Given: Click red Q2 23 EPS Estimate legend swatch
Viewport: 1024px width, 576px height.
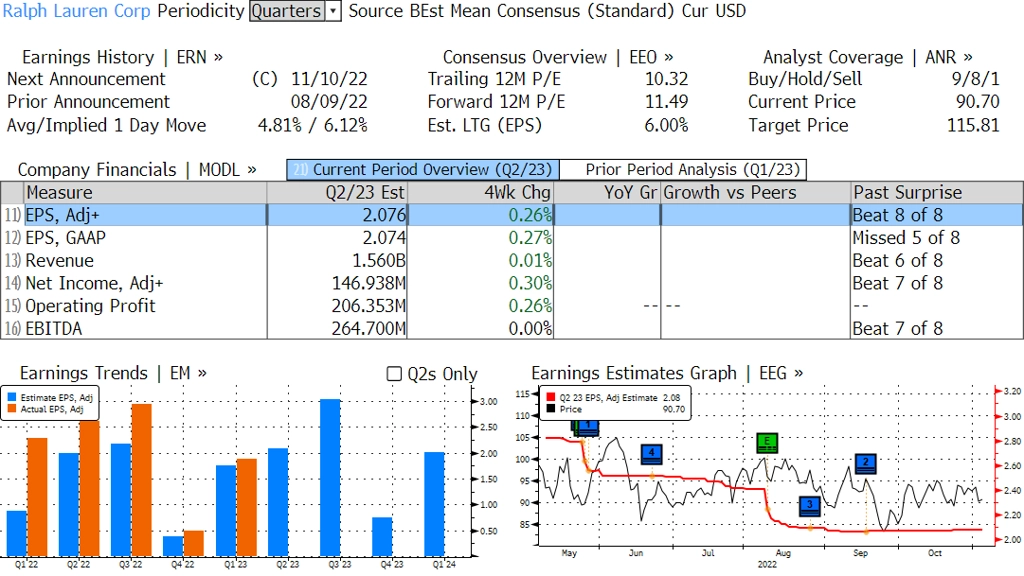Looking at the screenshot, I should coord(551,397).
